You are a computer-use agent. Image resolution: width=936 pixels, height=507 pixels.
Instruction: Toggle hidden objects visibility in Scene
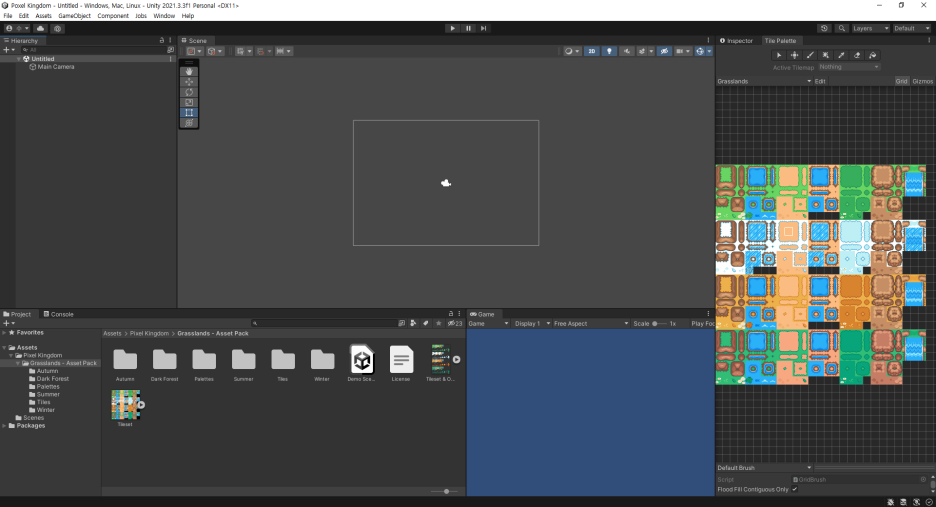click(664, 51)
